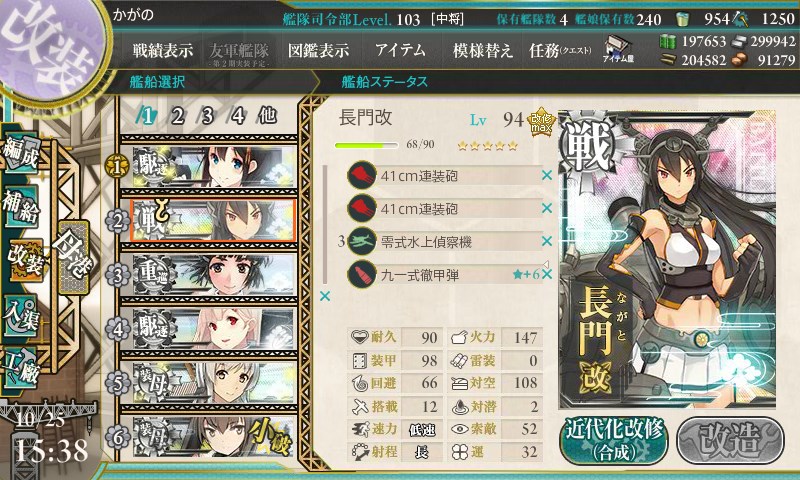Return to 母港 home port button
Screen dimensions: 800x480
pos(73,258)
